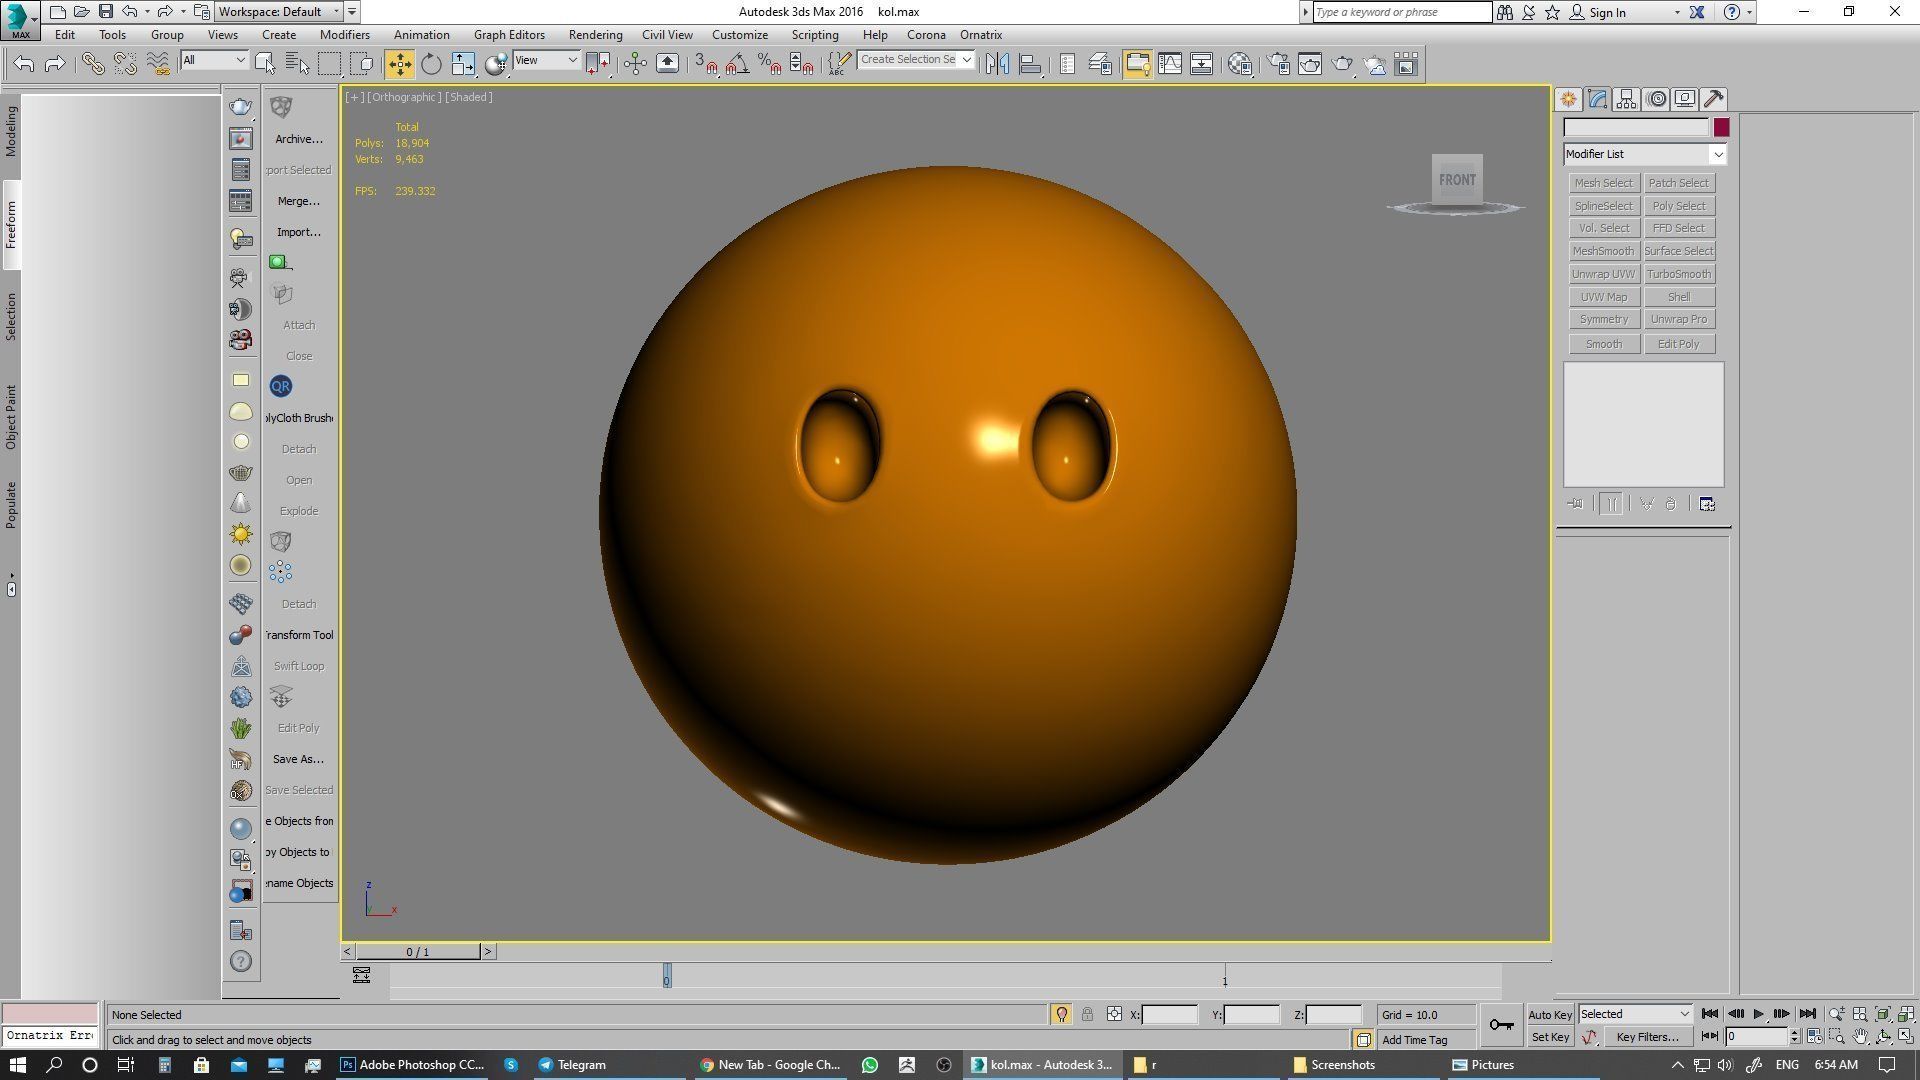Activate the Select Object arrow tool
This screenshot has width=1920, height=1080.
click(265, 64)
